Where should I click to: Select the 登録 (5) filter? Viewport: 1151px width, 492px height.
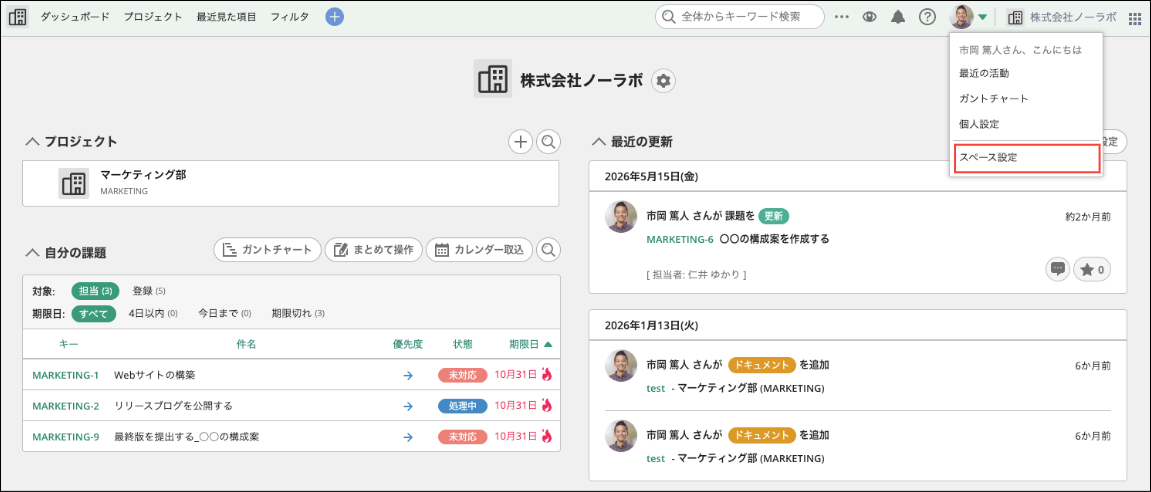(x=149, y=291)
